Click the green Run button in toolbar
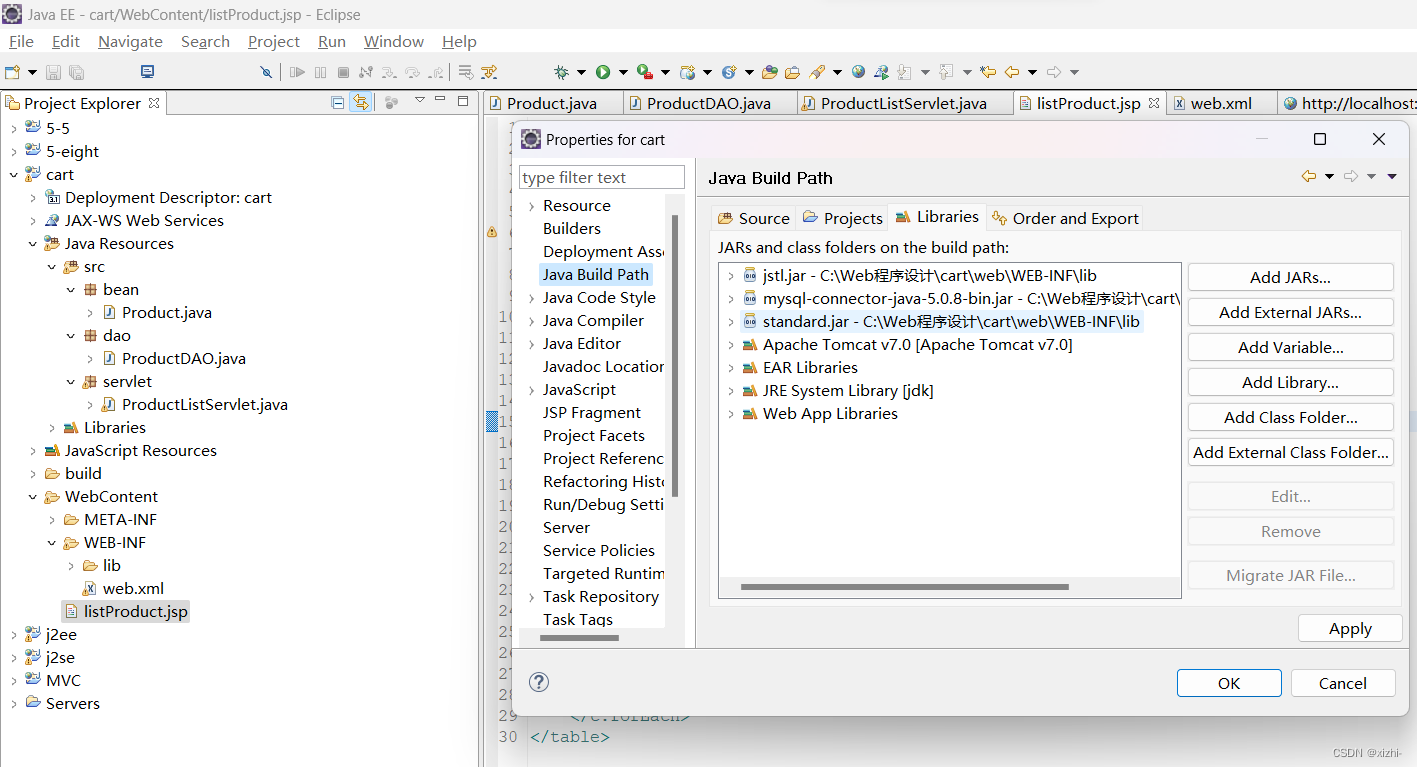The image size is (1417, 767). tap(603, 72)
